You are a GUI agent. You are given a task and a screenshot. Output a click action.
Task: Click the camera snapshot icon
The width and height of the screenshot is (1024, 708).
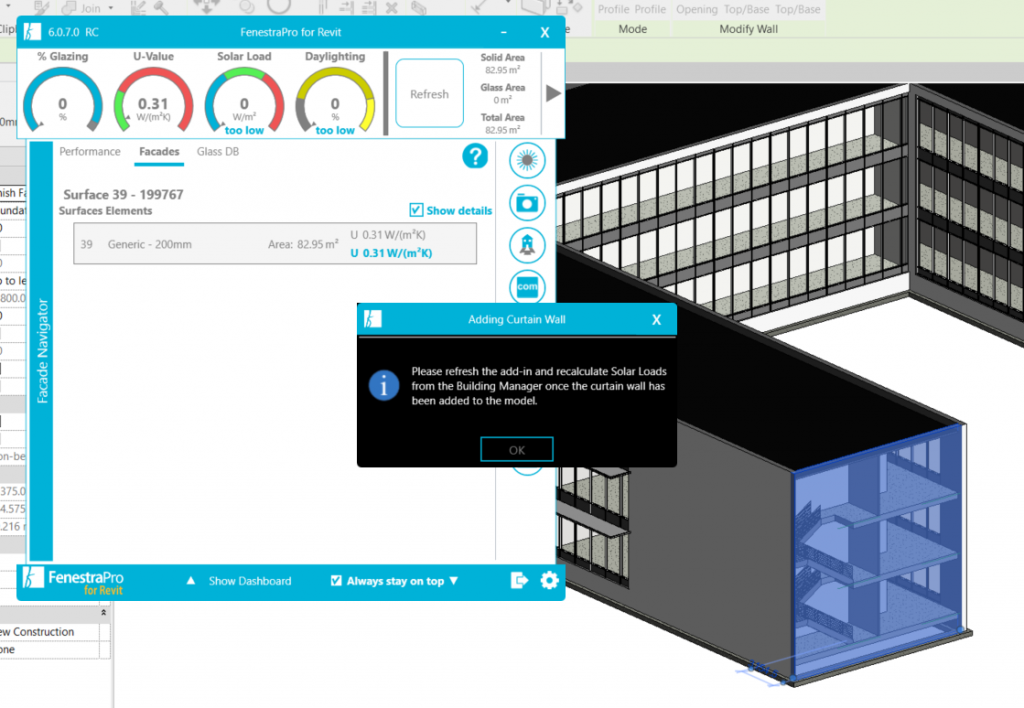coord(527,203)
